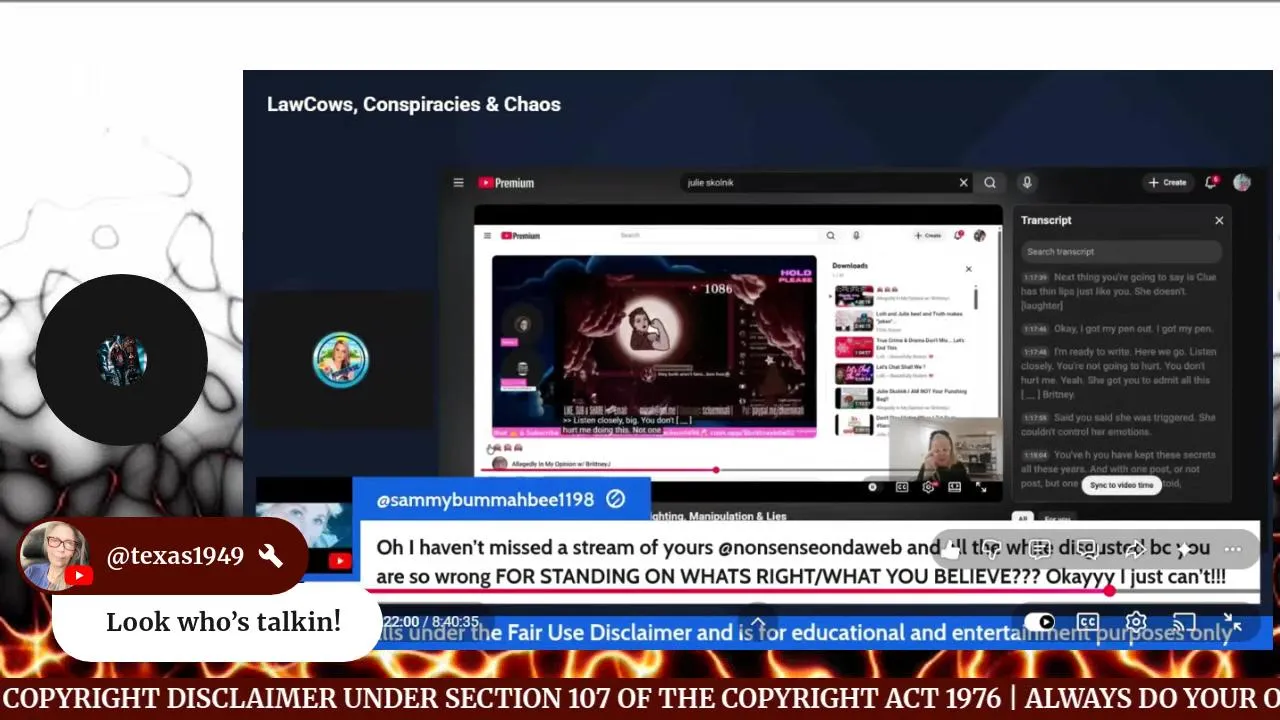1280x720 pixels.
Task: Open the inner page notifications bell
Action: 958,236
